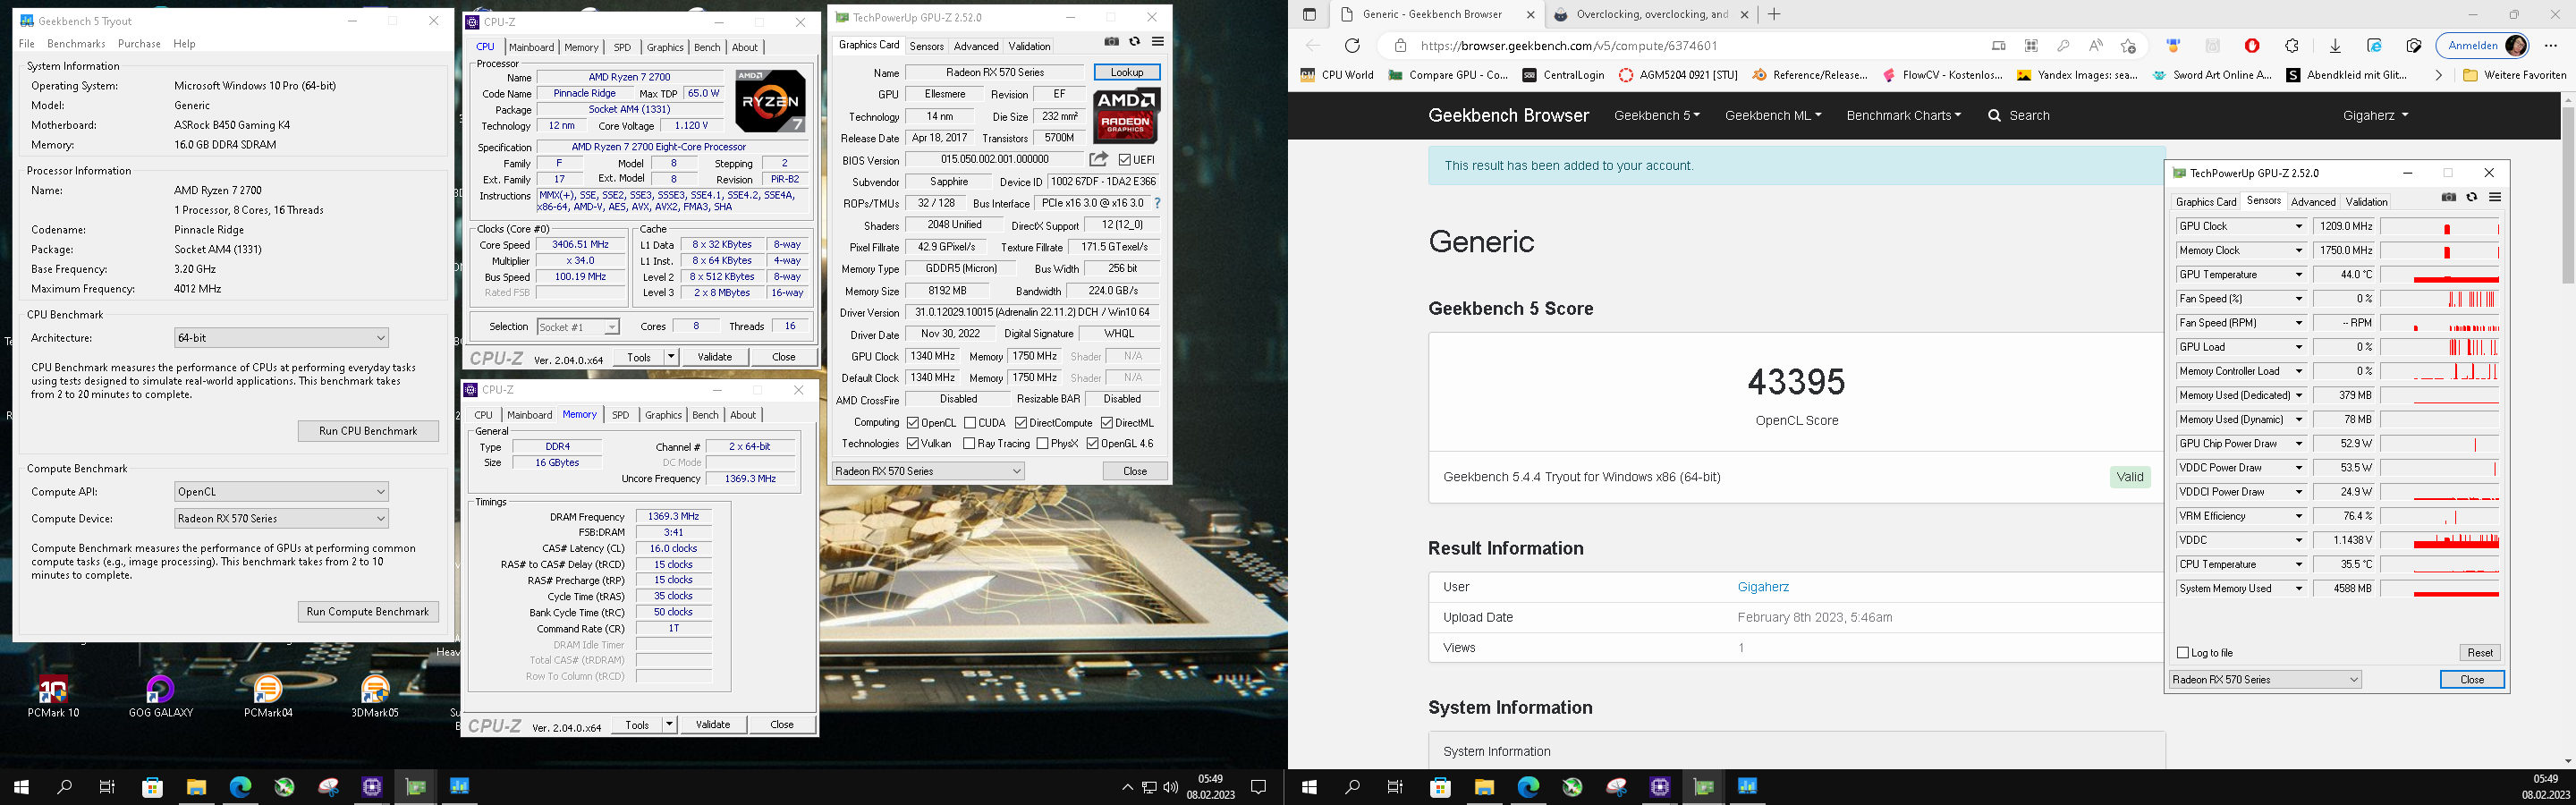
Task: Click camera icon in GPU-Z Sensors window
Action: [x=2448, y=198]
